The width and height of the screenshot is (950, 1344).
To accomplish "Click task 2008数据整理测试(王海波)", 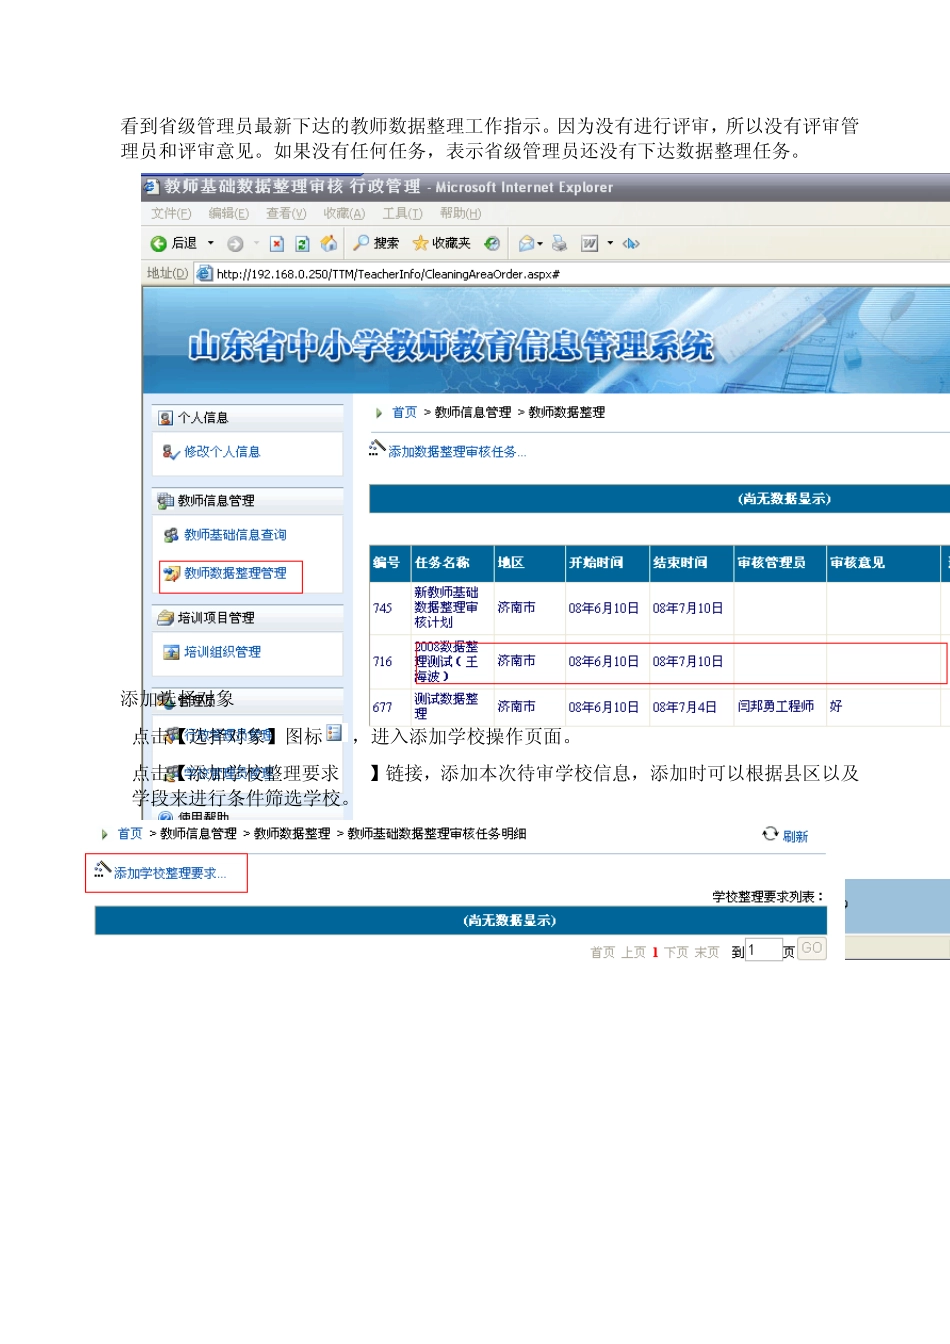I will [446, 661].
